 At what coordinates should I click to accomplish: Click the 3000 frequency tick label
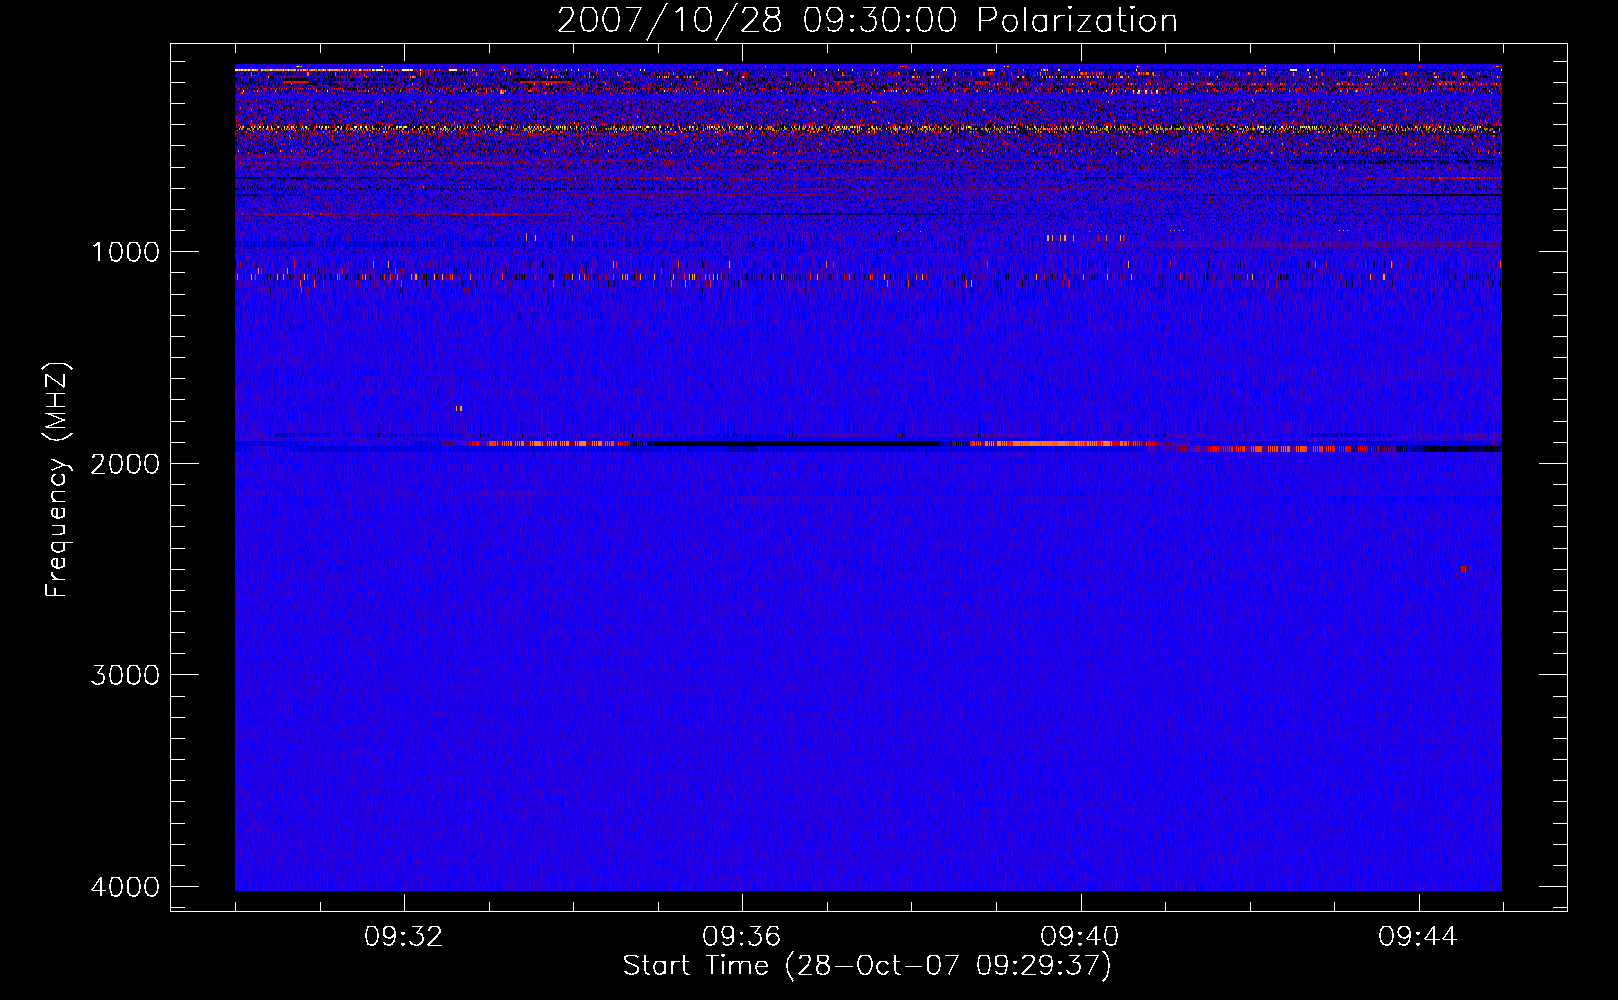(x=125, y=675)
